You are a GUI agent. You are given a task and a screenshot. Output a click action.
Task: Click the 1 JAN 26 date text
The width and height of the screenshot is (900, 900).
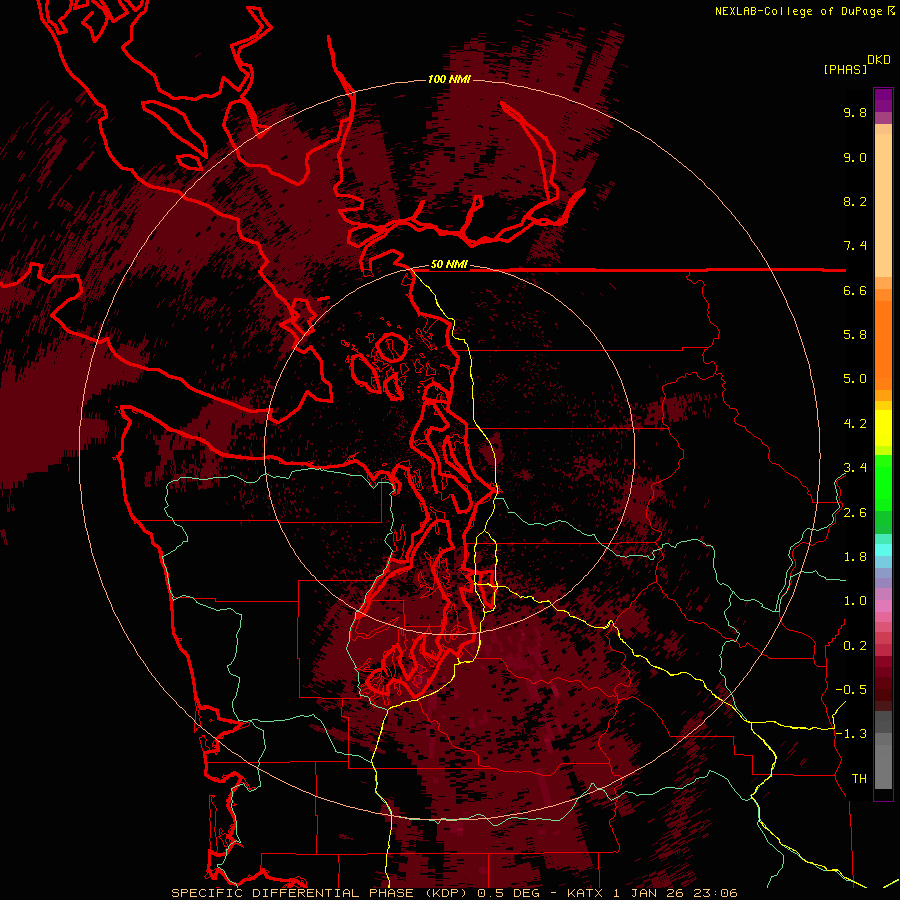click(x=649, y=893)
